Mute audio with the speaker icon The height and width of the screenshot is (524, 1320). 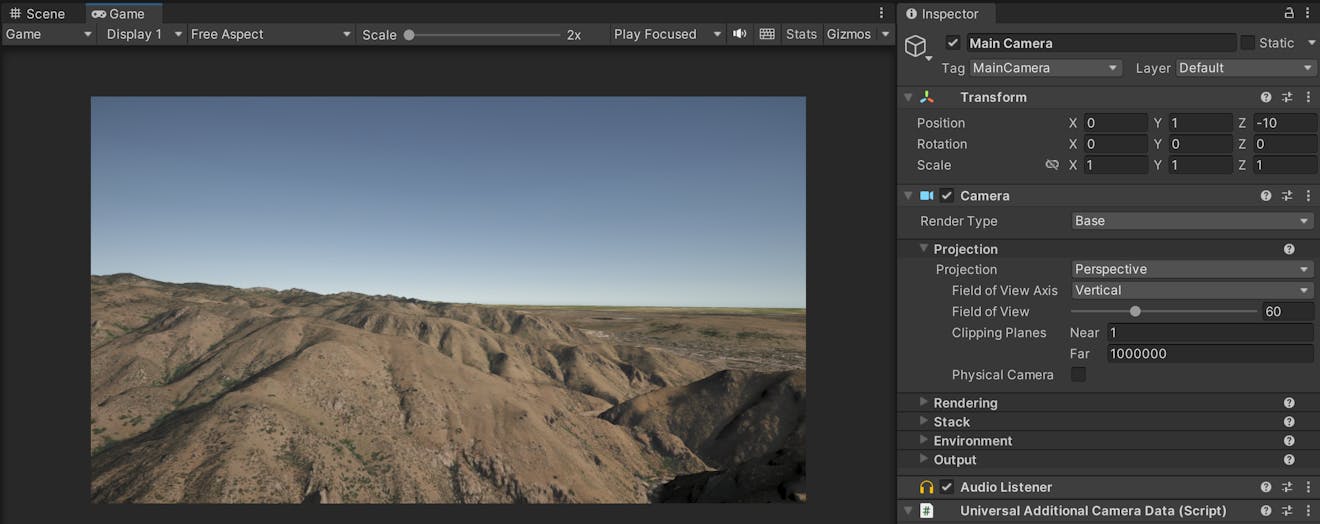pos(739,34)
